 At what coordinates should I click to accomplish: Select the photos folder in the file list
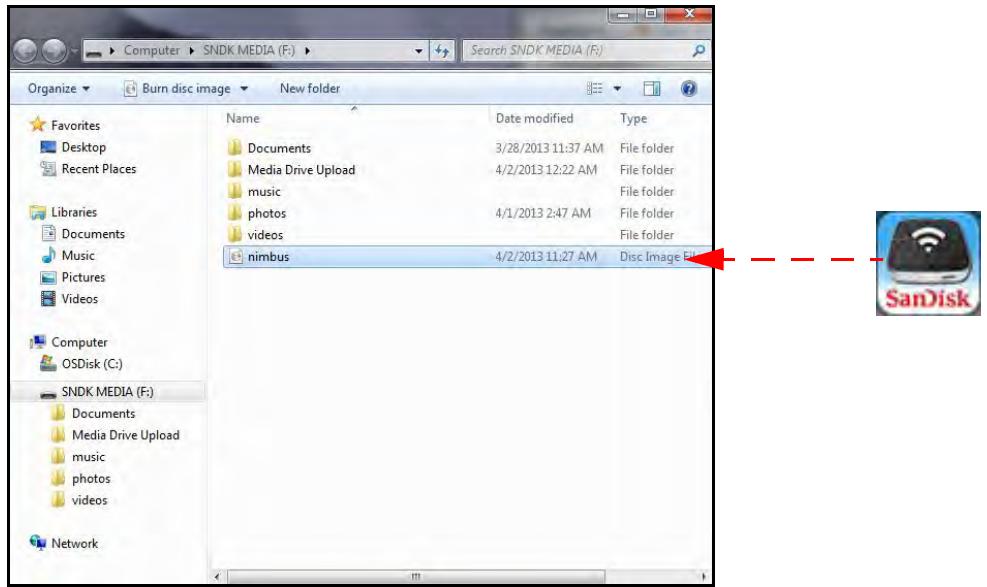click(x=266, y=213)
